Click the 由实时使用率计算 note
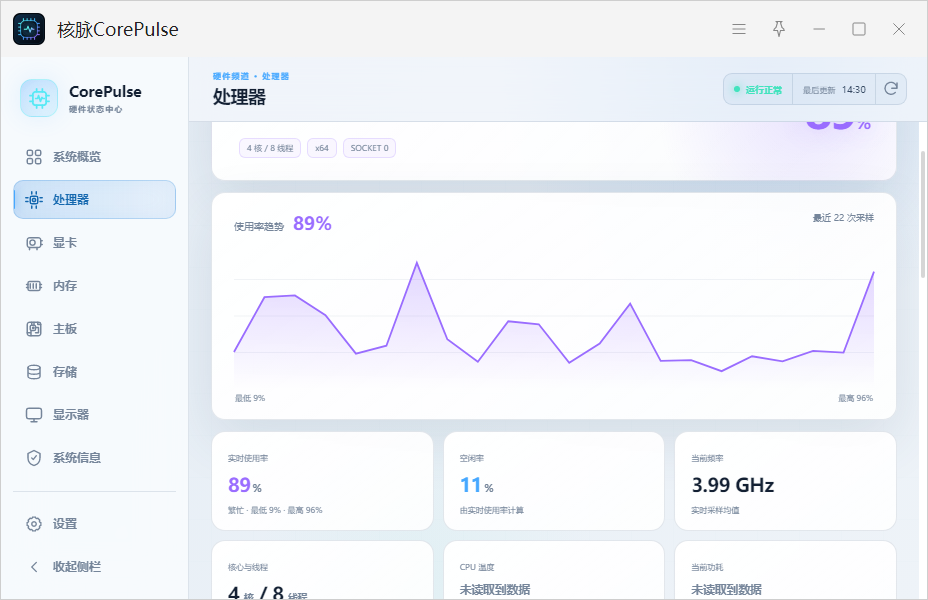 click(492, 510)
